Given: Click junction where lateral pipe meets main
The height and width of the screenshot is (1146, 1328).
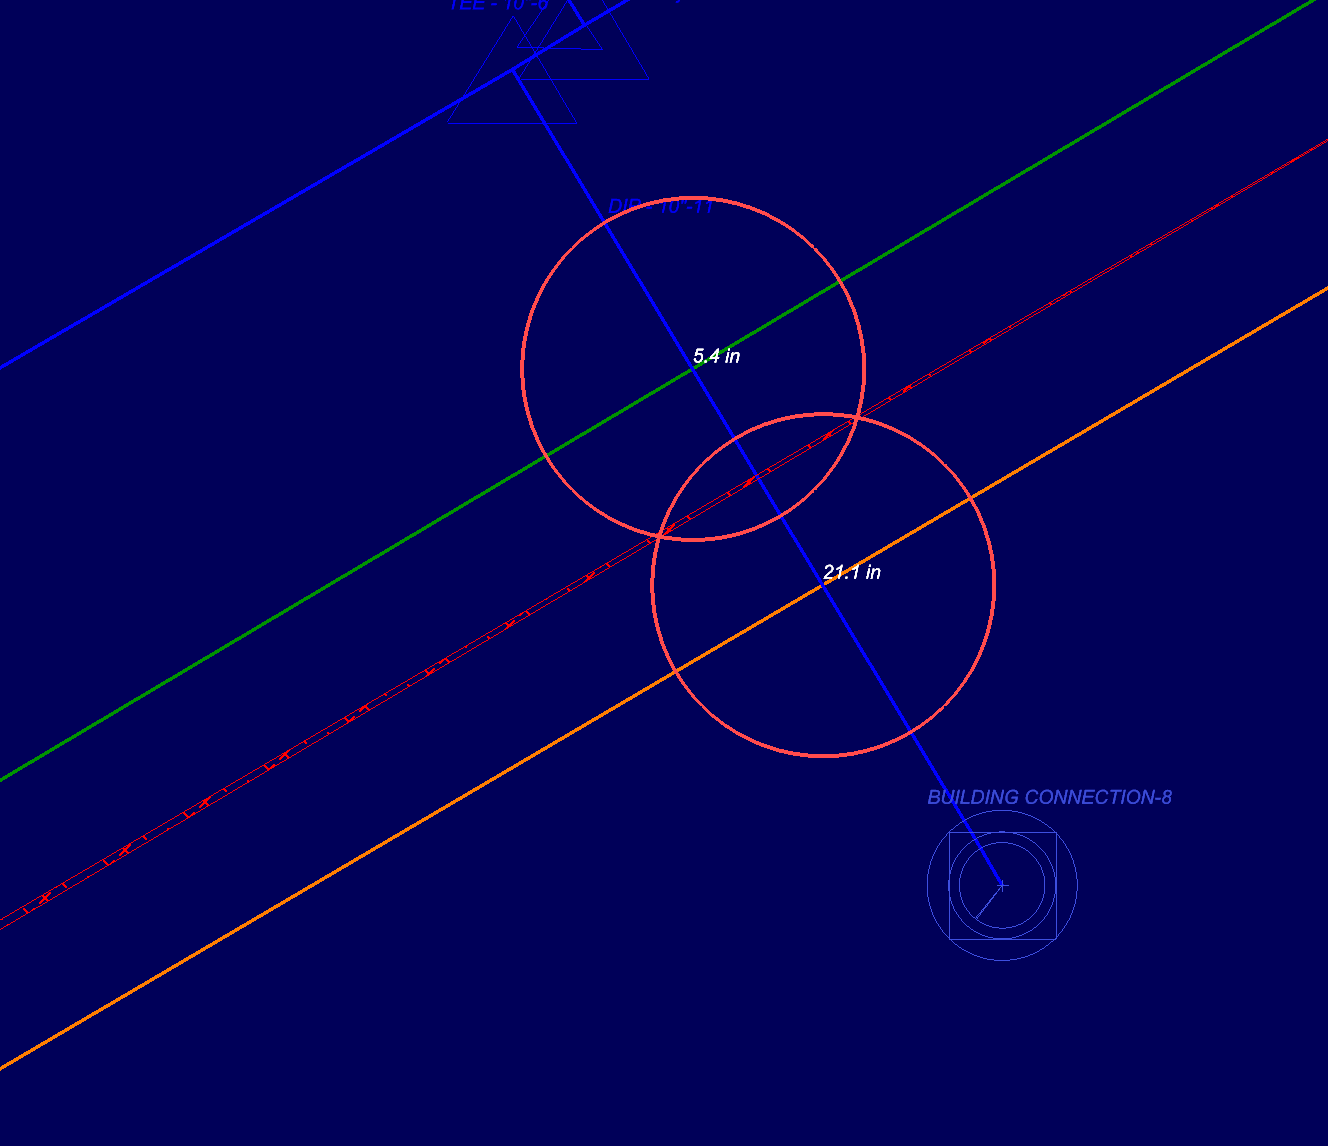Looking at the screenshot, I should [x=513, y=71].
